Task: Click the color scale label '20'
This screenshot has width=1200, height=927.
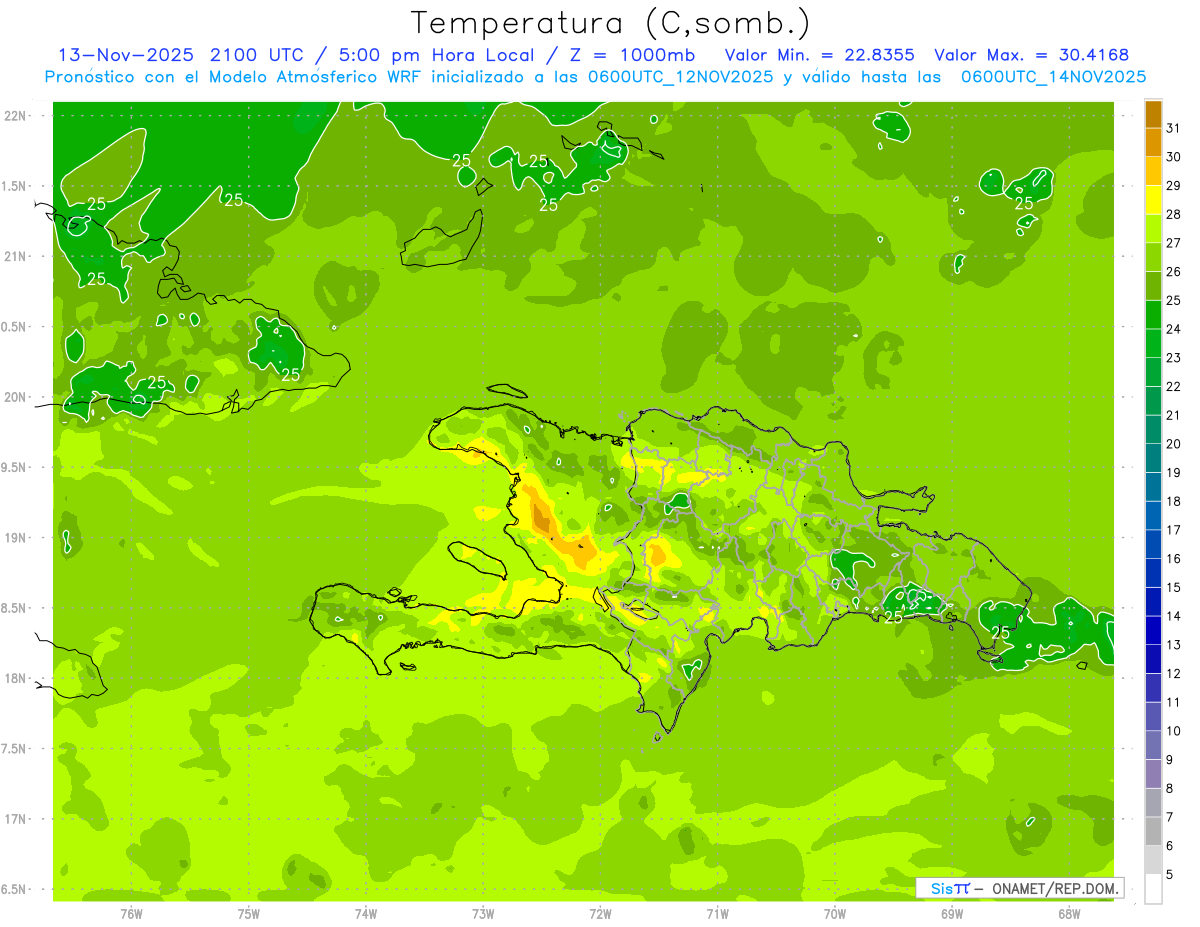Action: (x=1173, y=444)
